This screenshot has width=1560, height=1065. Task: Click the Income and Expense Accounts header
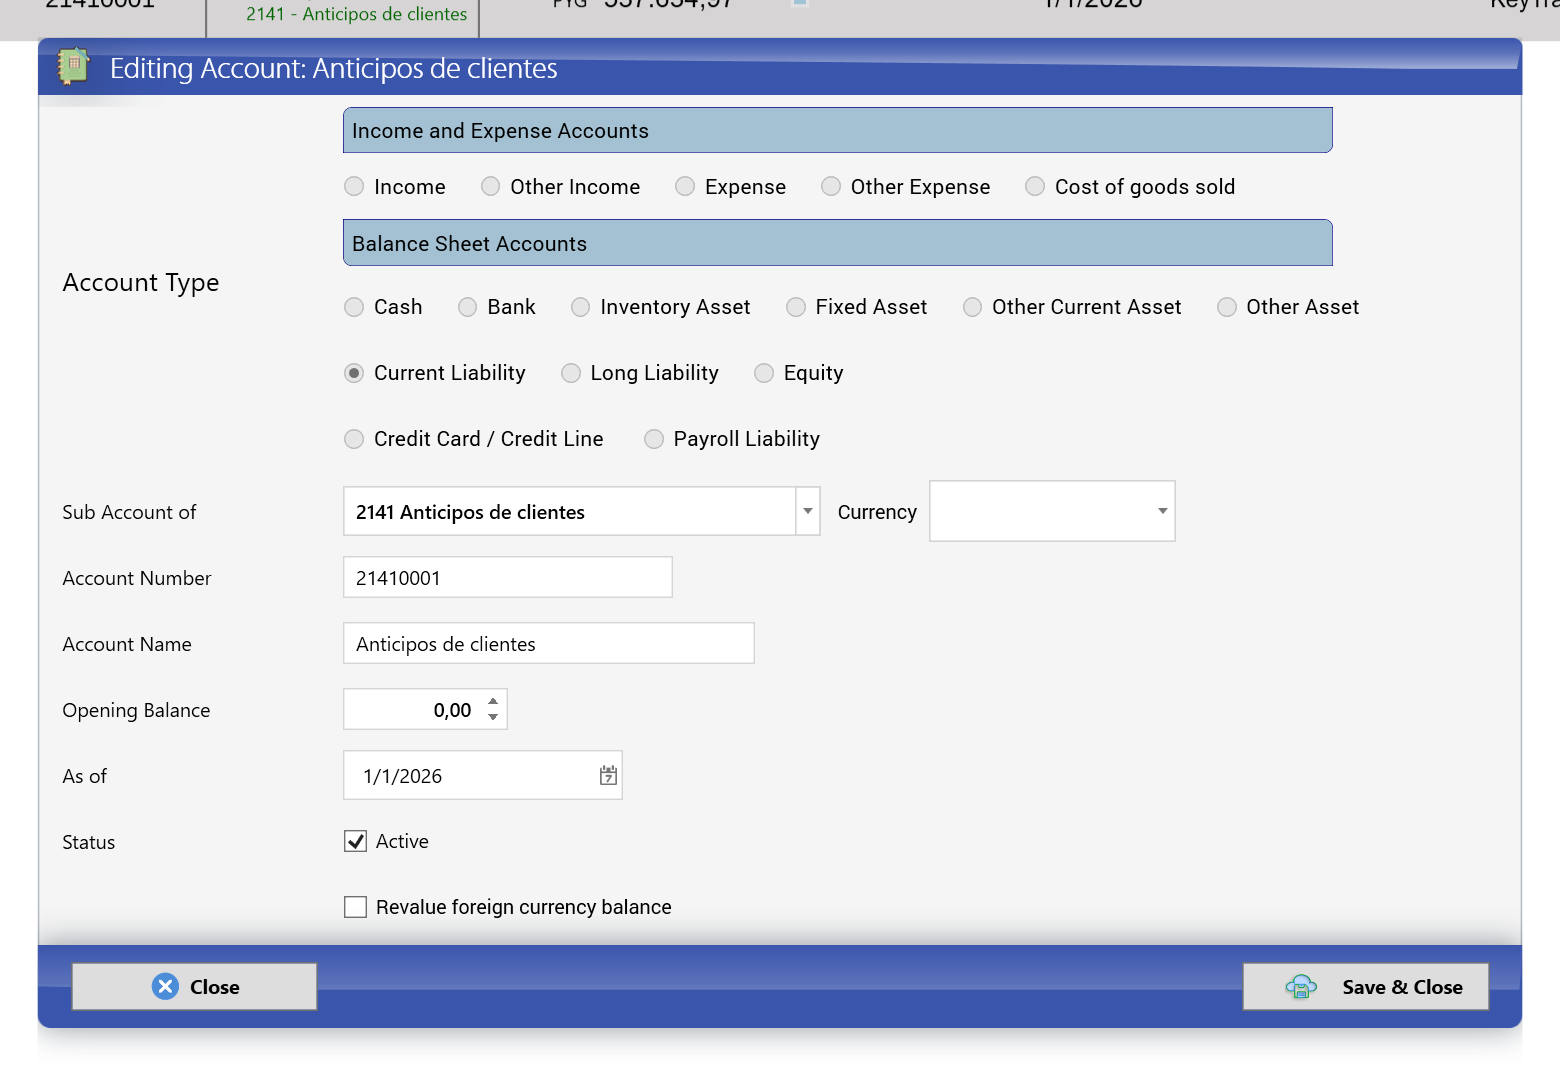838,130
